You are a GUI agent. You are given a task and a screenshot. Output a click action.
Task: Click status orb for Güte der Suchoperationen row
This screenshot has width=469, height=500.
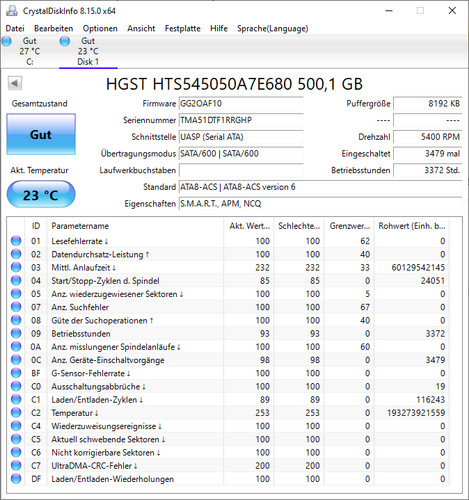[x=16, y=320]
